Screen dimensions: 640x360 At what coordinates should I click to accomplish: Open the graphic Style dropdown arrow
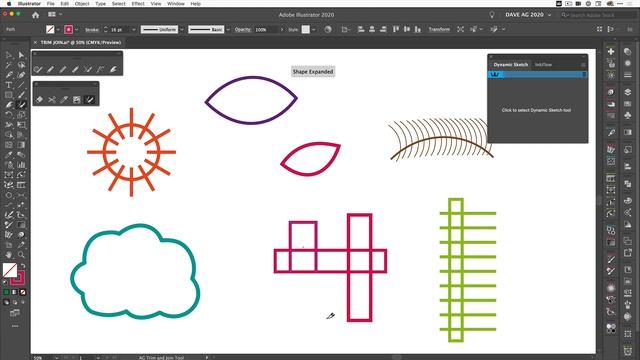[x=313, y=30]
